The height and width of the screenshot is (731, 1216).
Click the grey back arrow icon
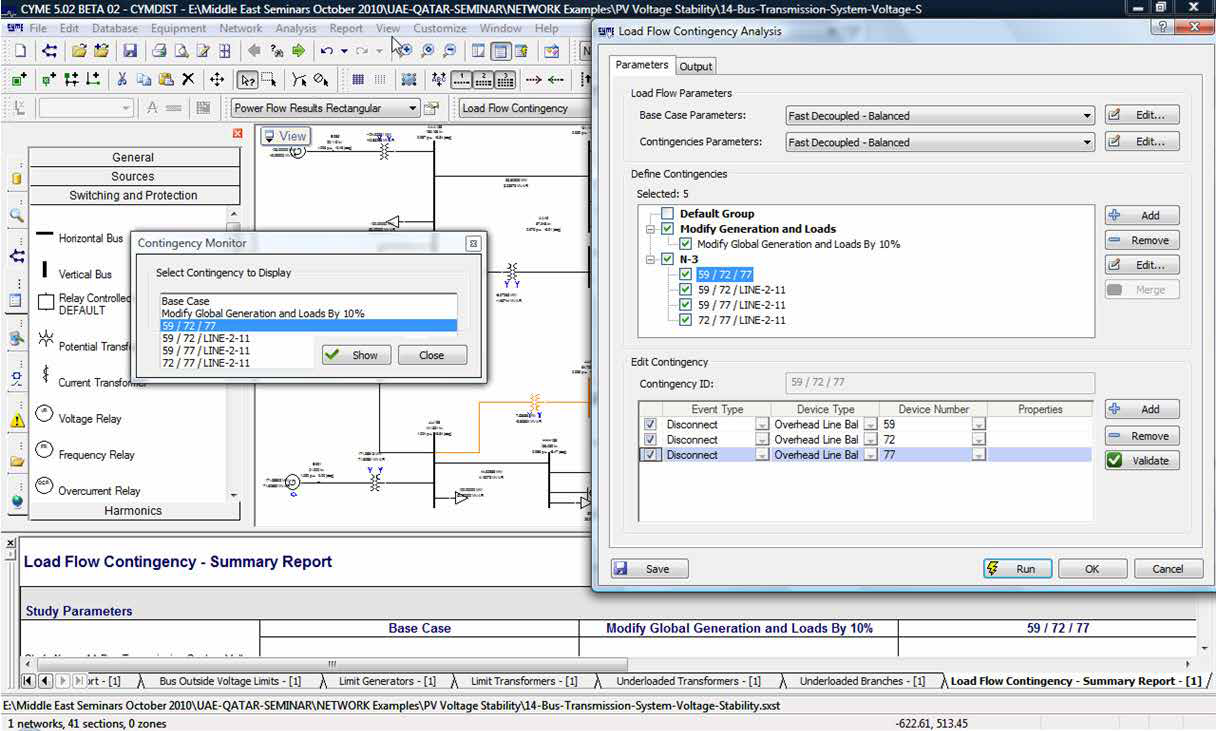254,51
